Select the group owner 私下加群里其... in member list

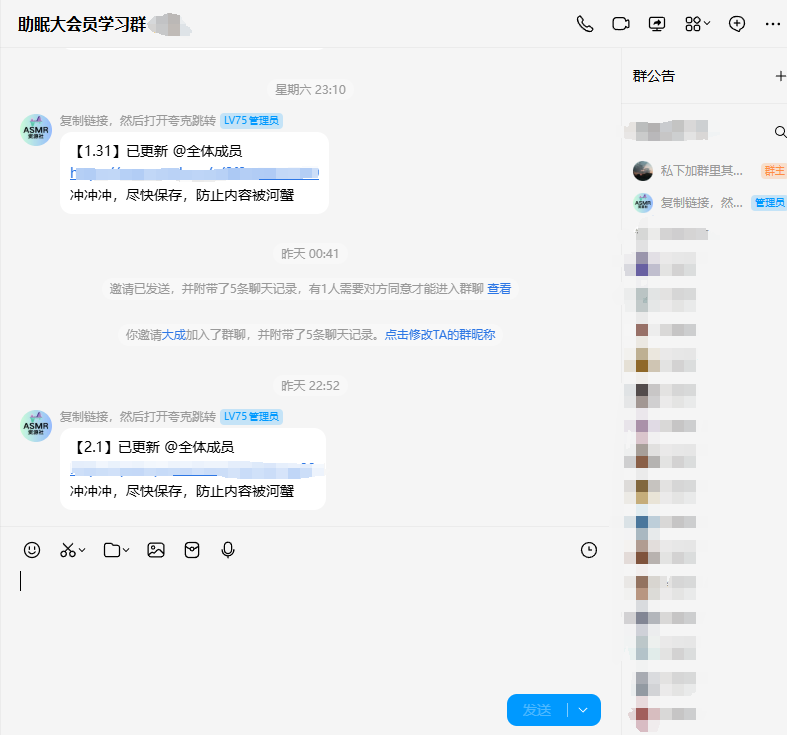click(705, 171)
